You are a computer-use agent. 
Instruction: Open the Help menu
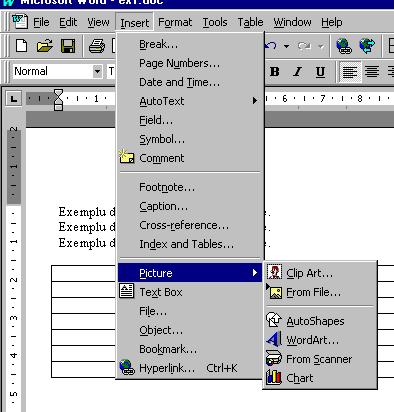[332, 22]
